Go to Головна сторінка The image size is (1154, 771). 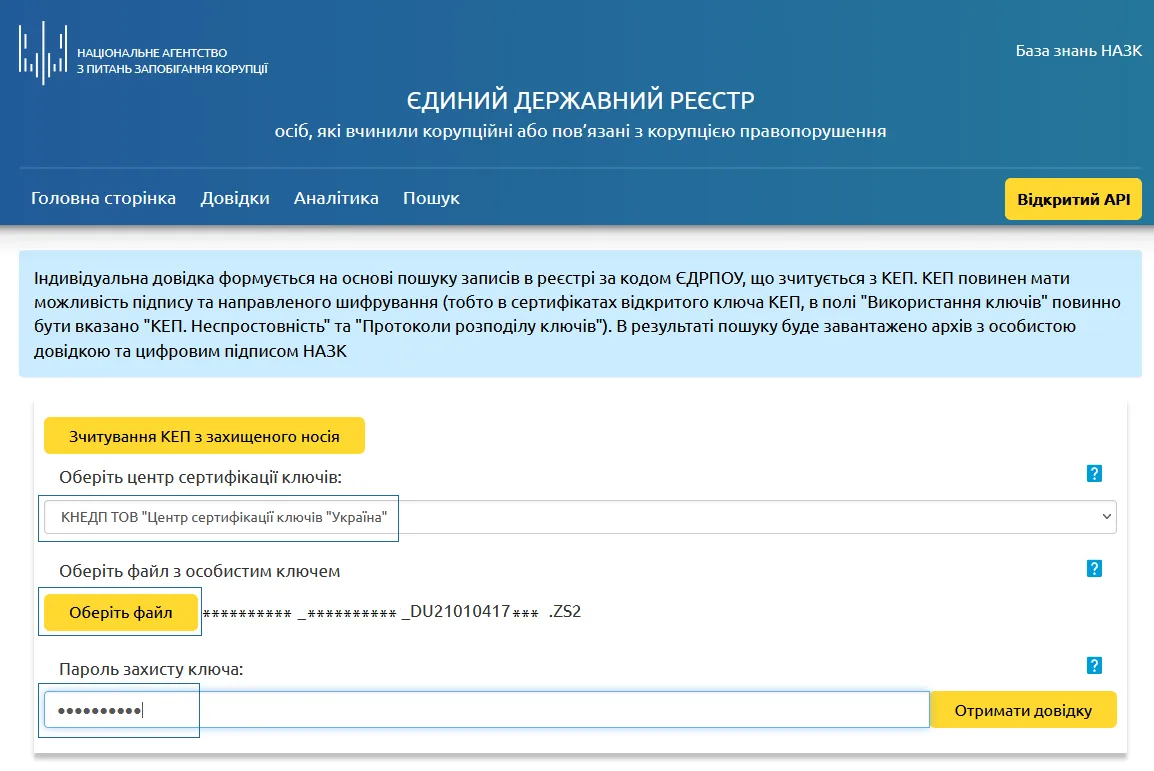point(103,199)
